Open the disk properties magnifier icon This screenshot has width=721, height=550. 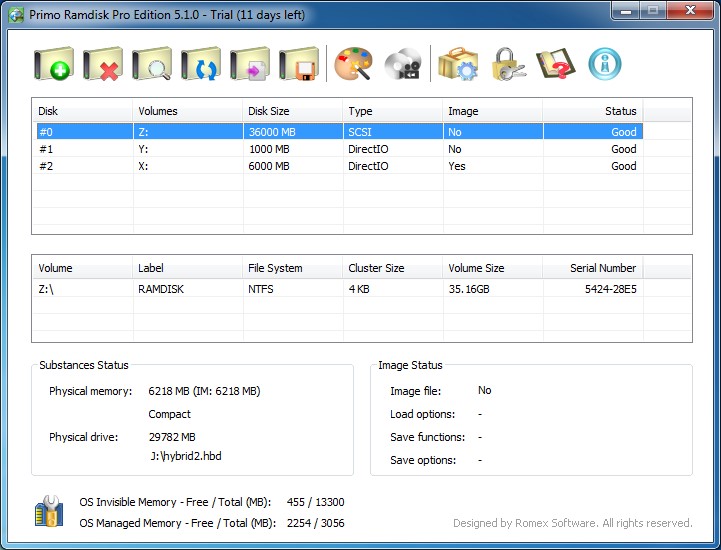point(152,64)
